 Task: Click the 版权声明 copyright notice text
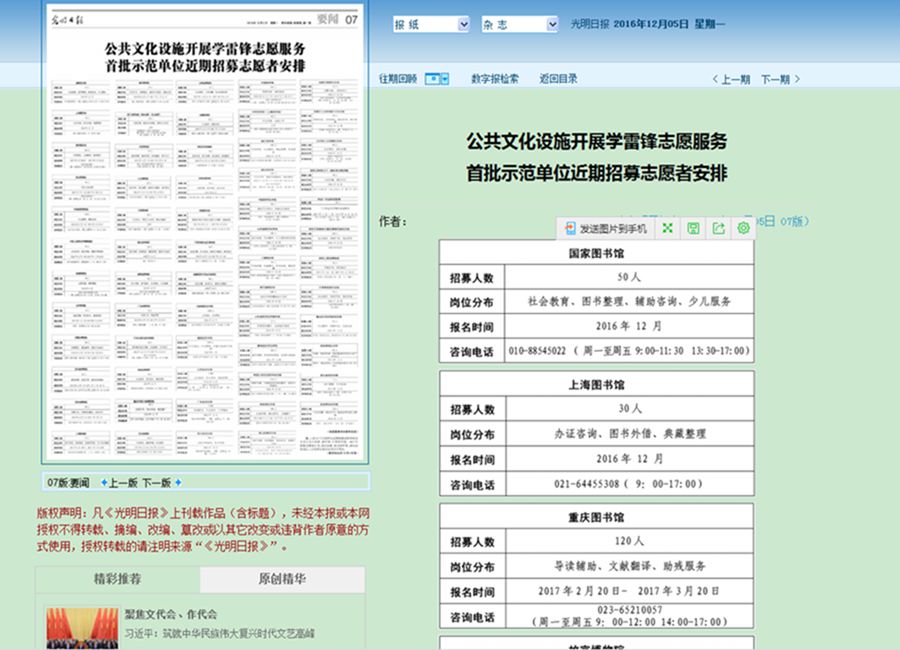[x=203, y=529]
